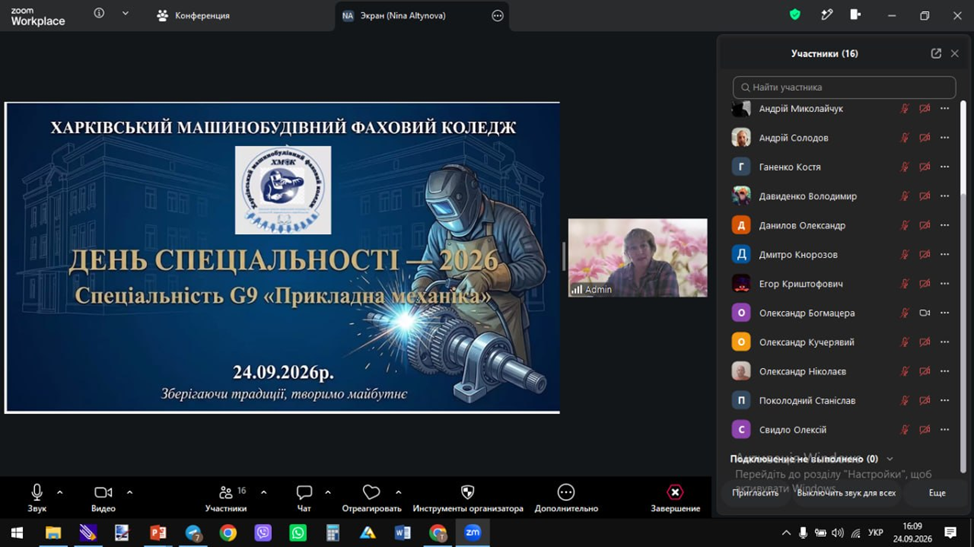Open volume control in system tray

coord(837,533)
